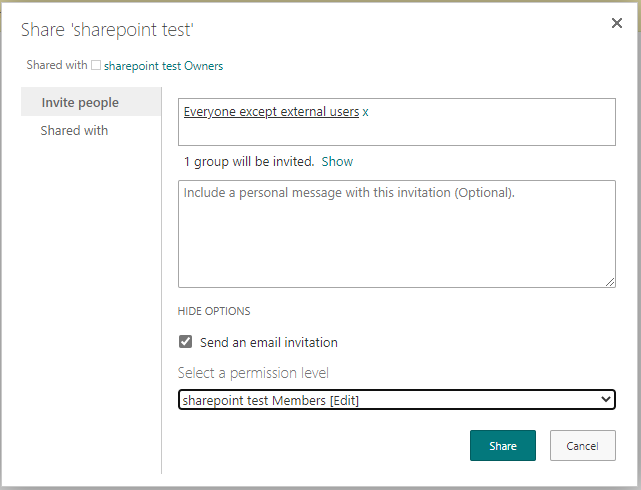Viewport: 641px width, 490px height.
Task: Tick the checkbox before sharepoint test Owners
Action: tap(96, 65)
